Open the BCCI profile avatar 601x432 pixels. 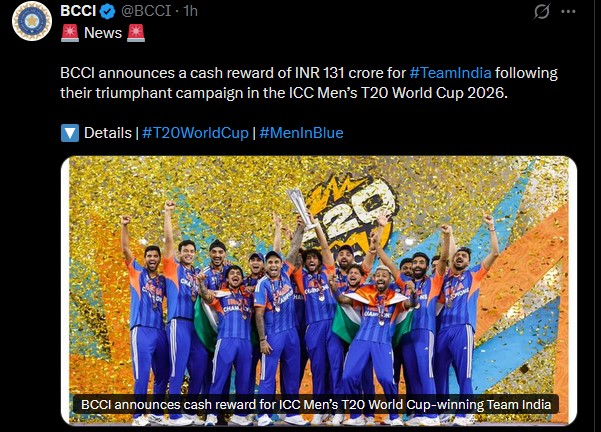(29, 22)
